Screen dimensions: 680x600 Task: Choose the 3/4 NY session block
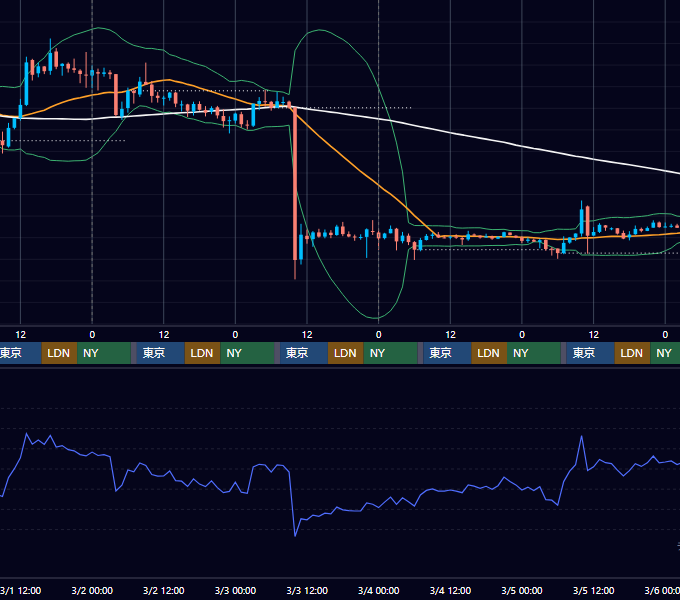pos(534,353)
